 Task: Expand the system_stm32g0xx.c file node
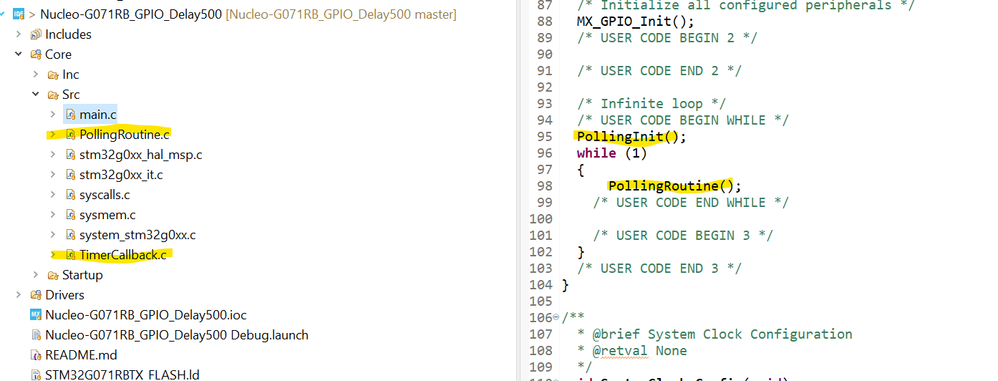53,235
